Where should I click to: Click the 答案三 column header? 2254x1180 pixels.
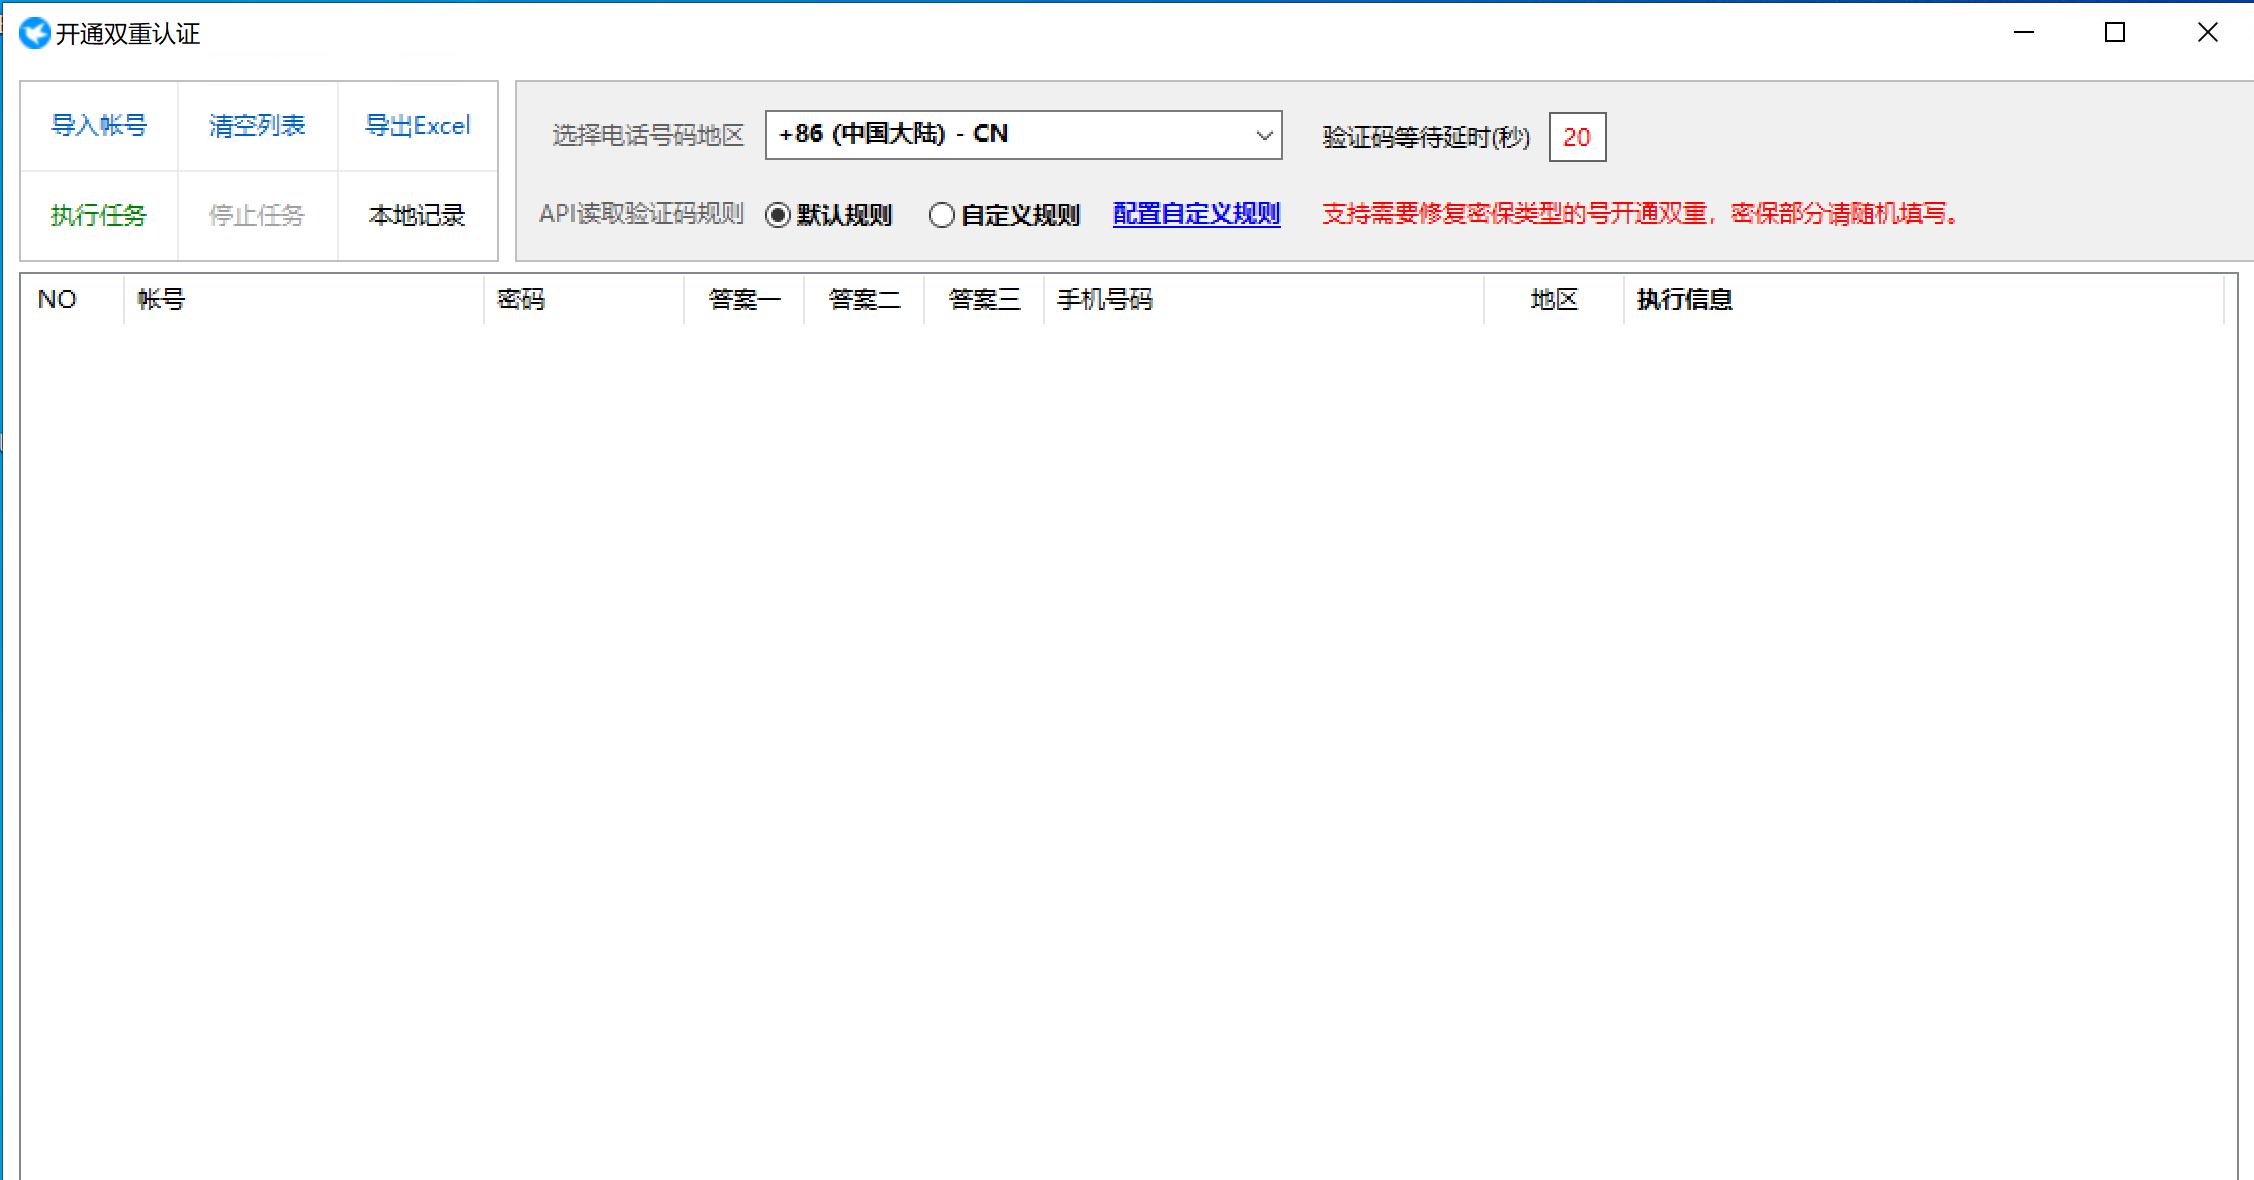click(x=984, y=299)
